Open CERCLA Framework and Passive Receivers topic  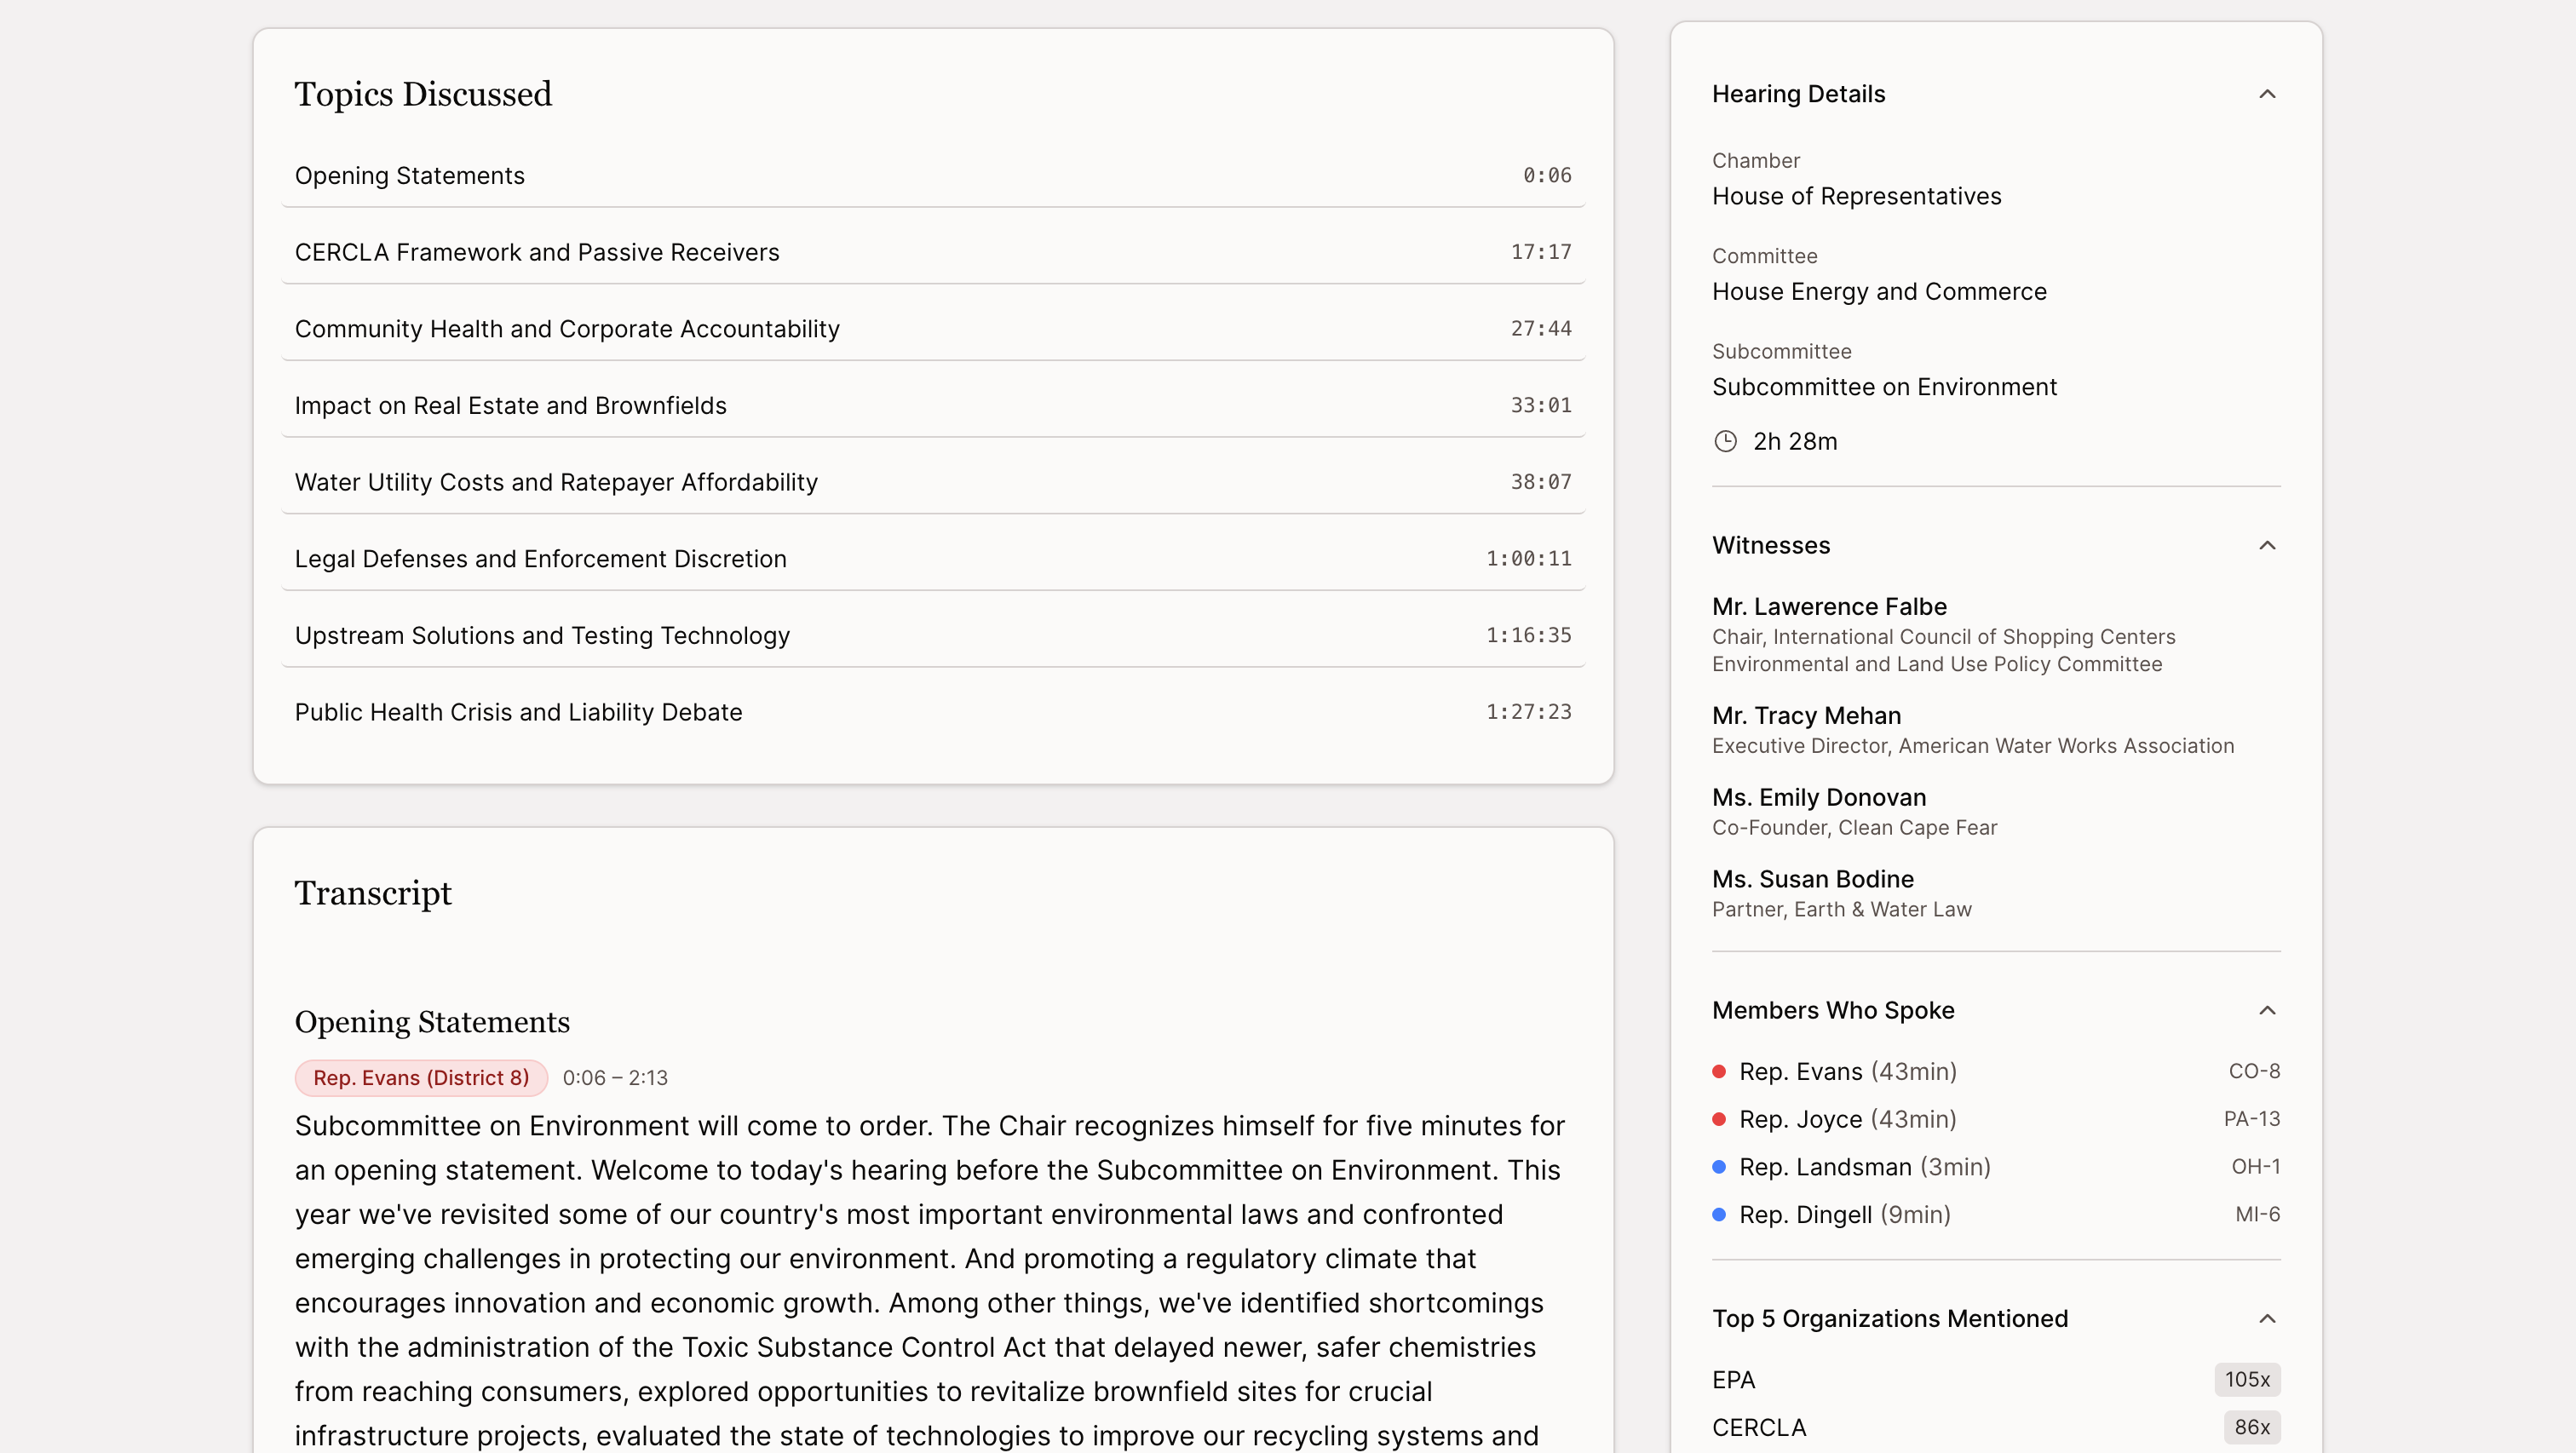tap(536, 252)
